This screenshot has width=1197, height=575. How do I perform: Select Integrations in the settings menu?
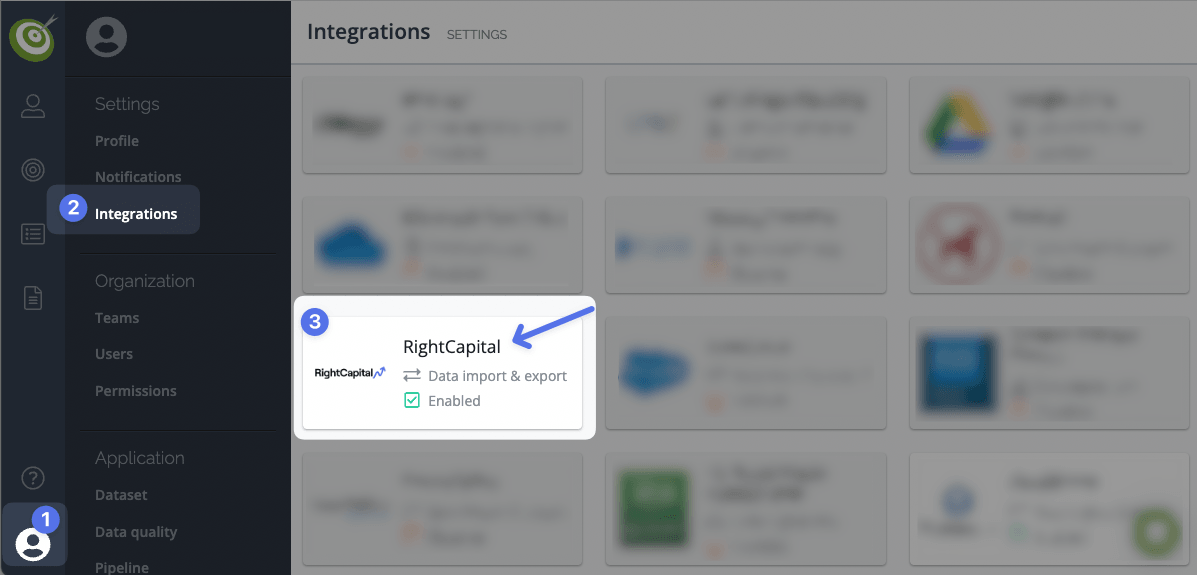[x=136, y=214]
